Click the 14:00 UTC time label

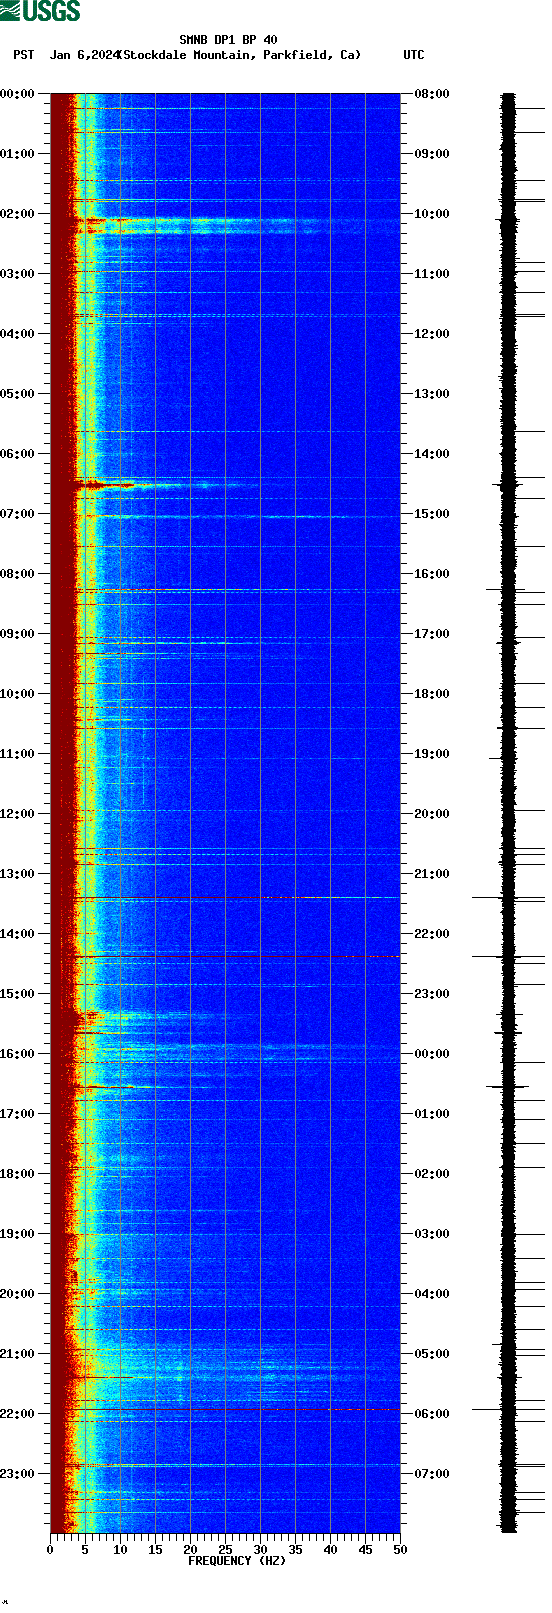point(432,454)
